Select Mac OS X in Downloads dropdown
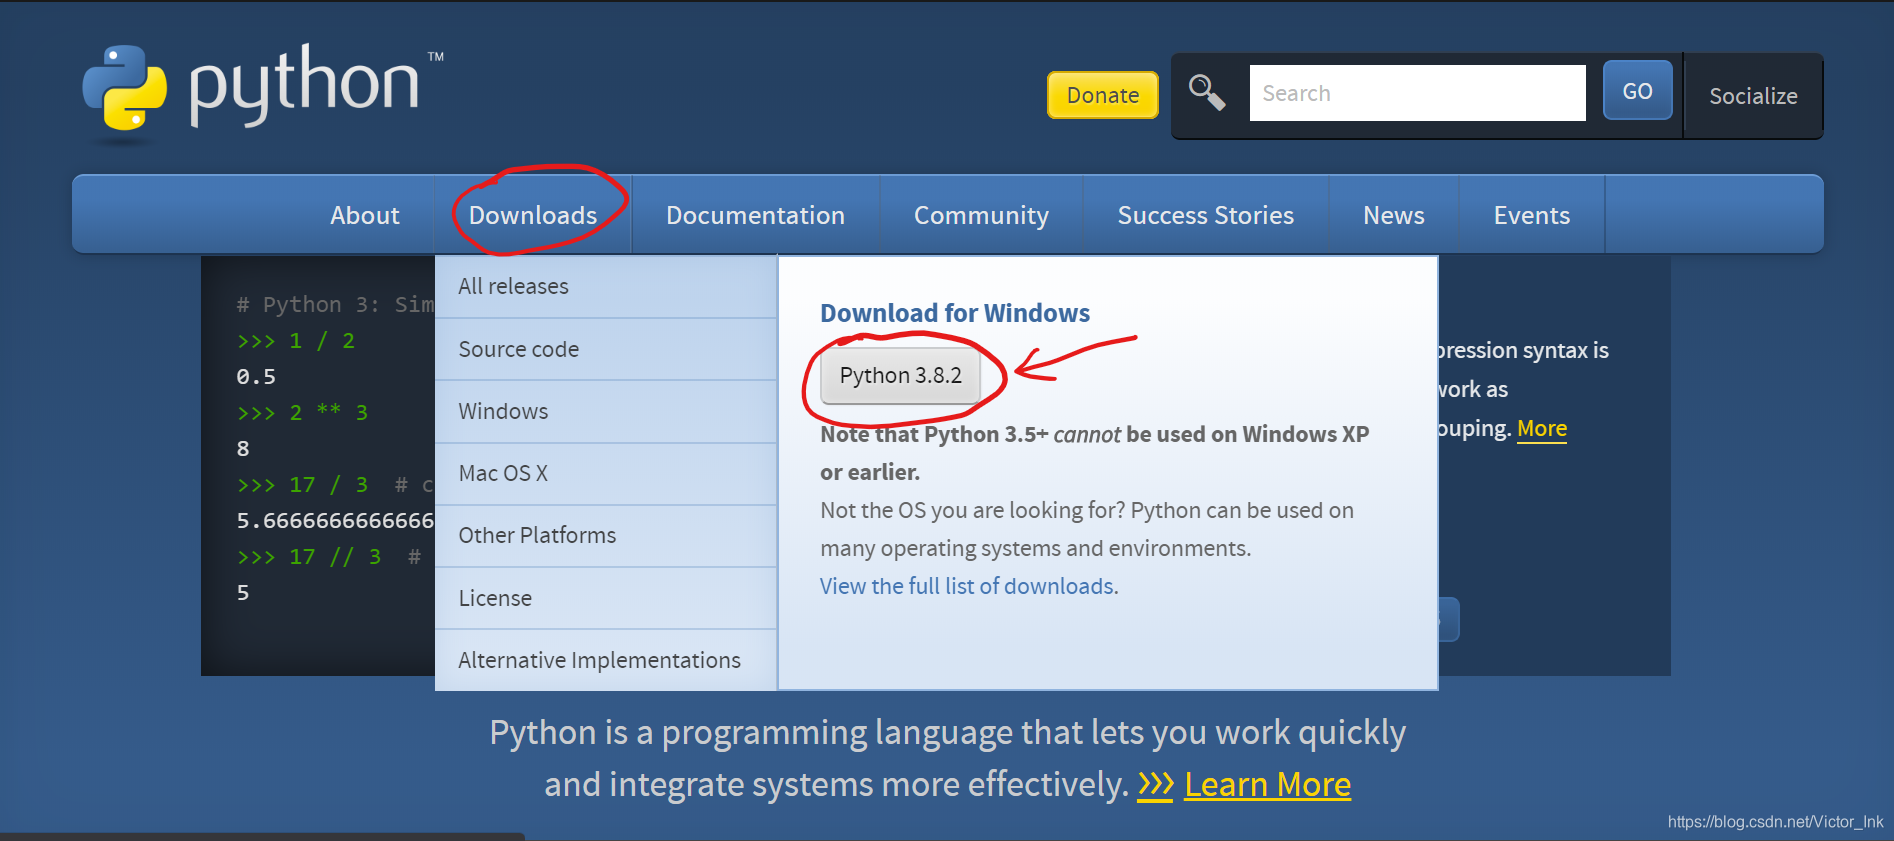This screenshot has width=1894, height=841. point(606,473)
